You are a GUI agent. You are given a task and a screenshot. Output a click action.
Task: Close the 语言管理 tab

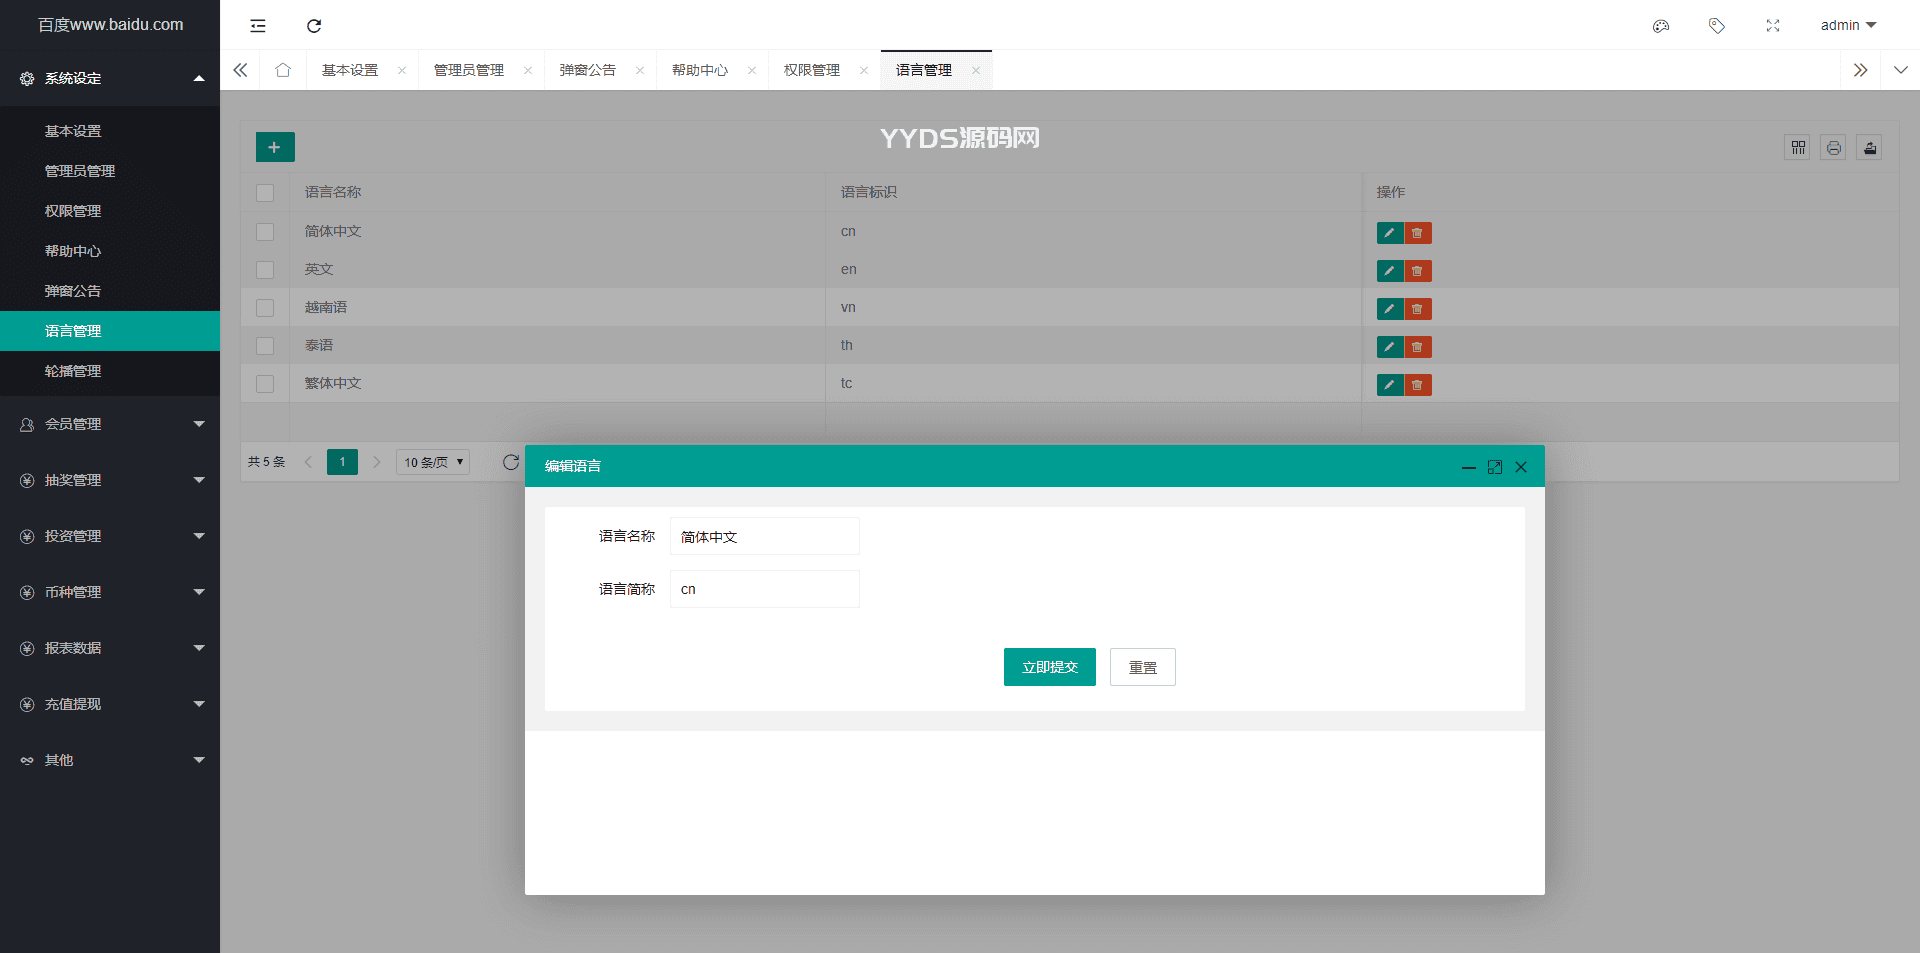click(976, 70)
